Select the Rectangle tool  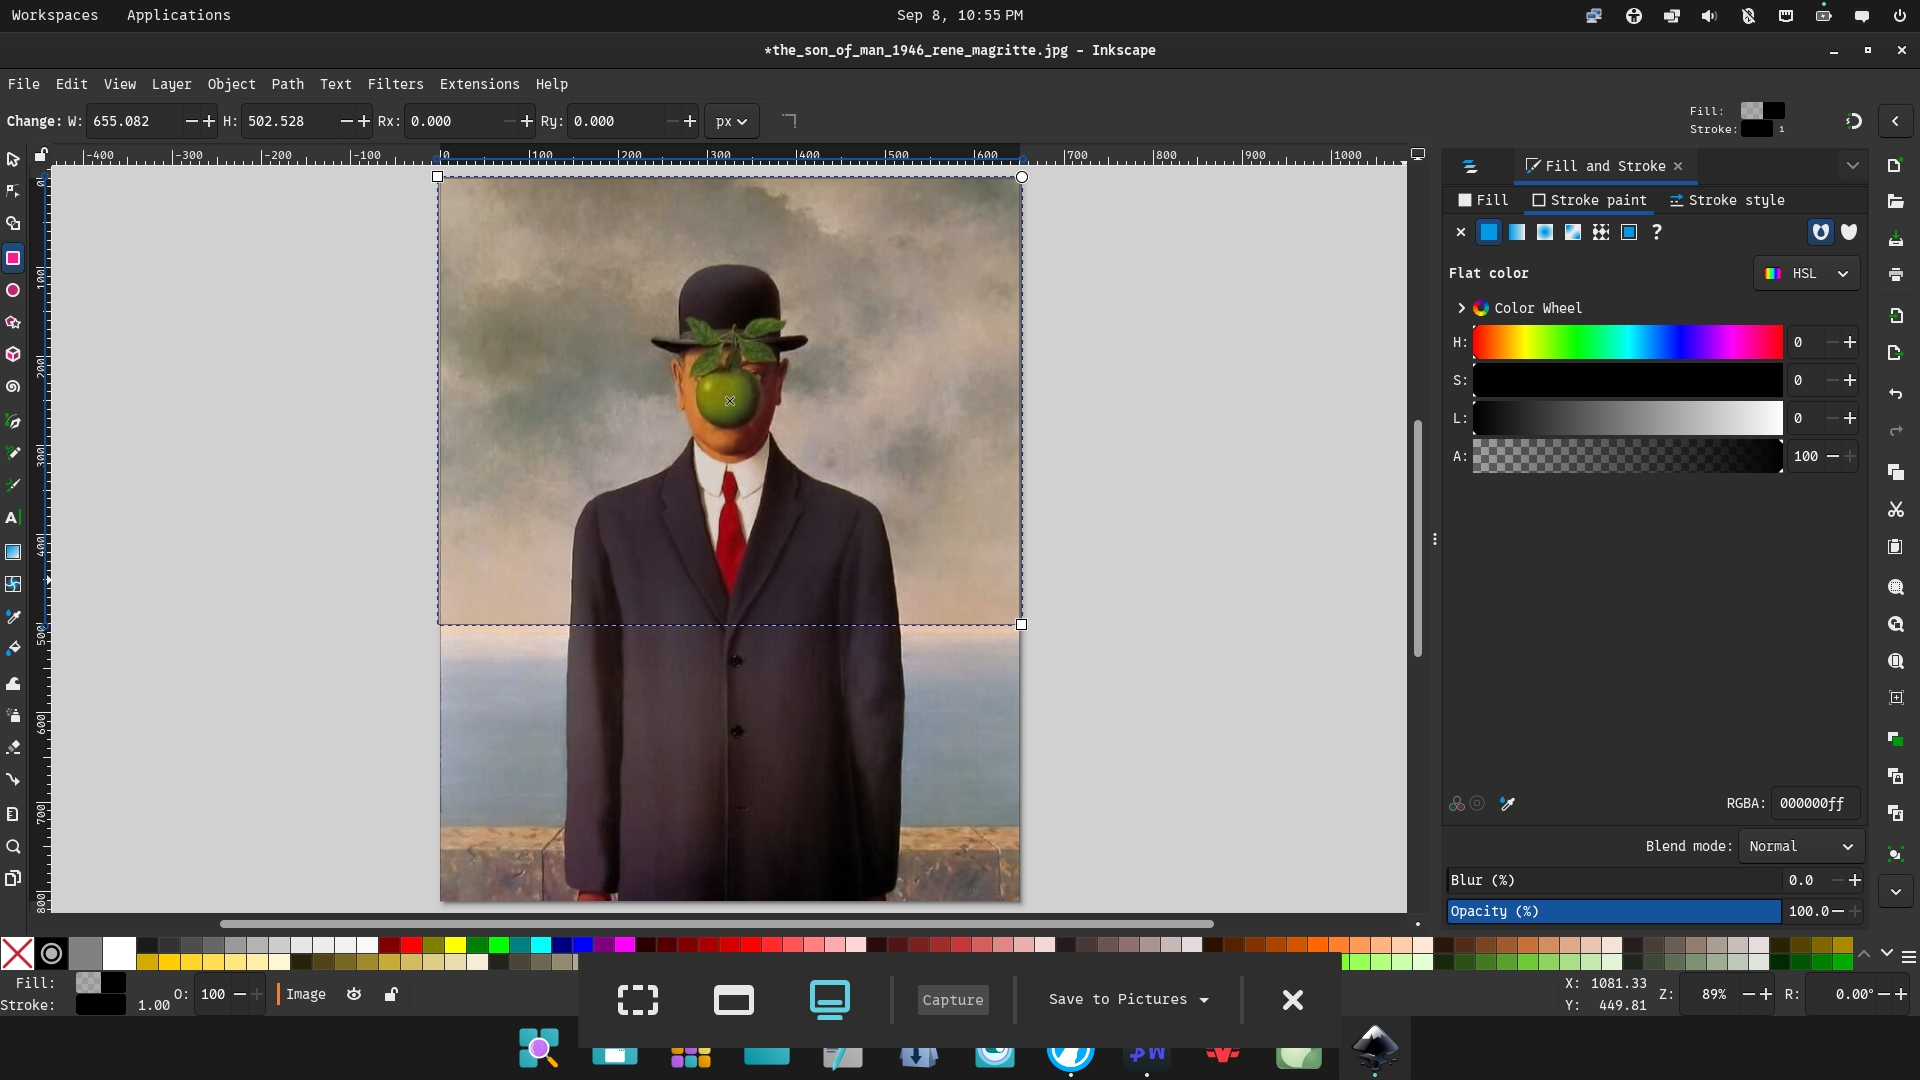[x=13, y=258]
